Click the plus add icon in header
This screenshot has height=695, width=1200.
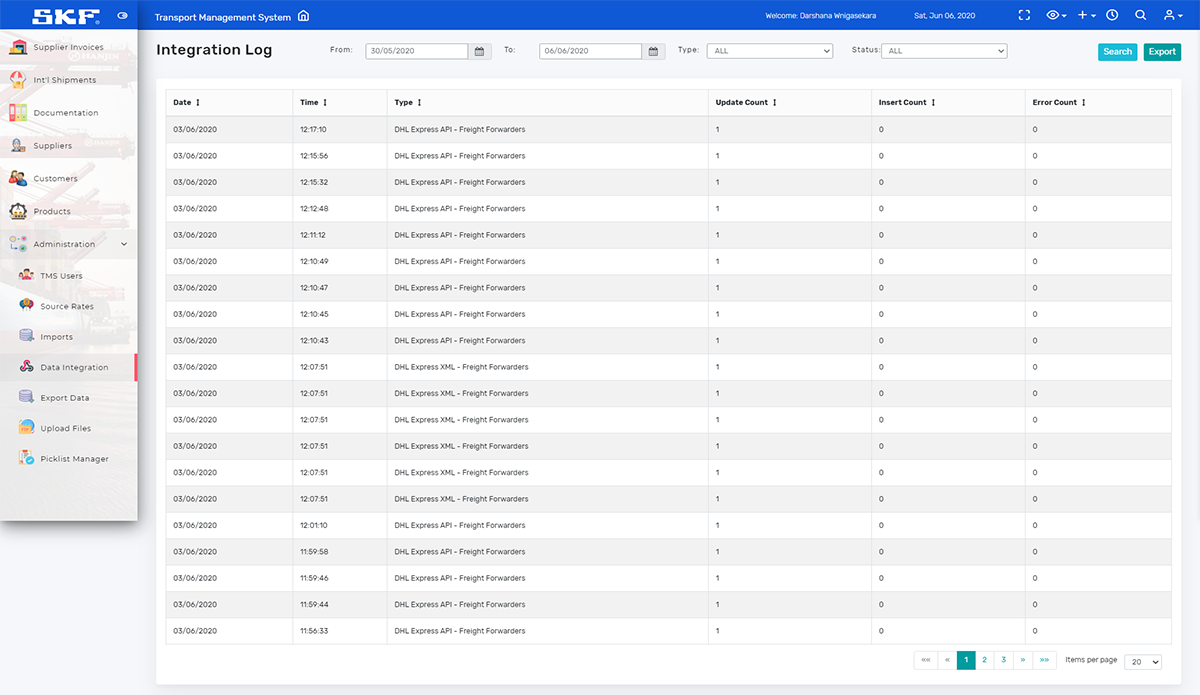1086,16
